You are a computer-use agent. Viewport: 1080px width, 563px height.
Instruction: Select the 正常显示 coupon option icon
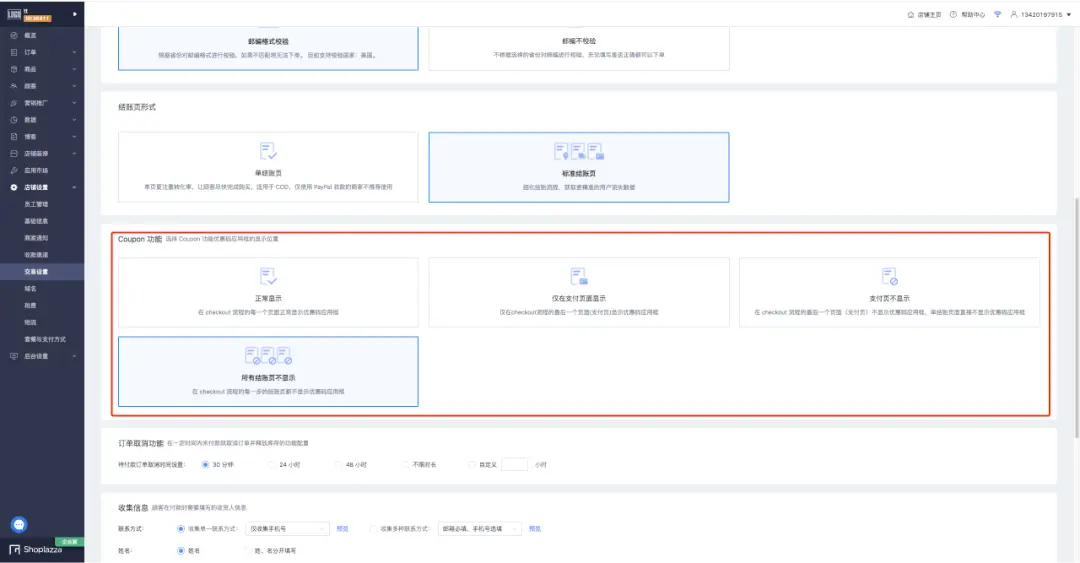point(268,275)
